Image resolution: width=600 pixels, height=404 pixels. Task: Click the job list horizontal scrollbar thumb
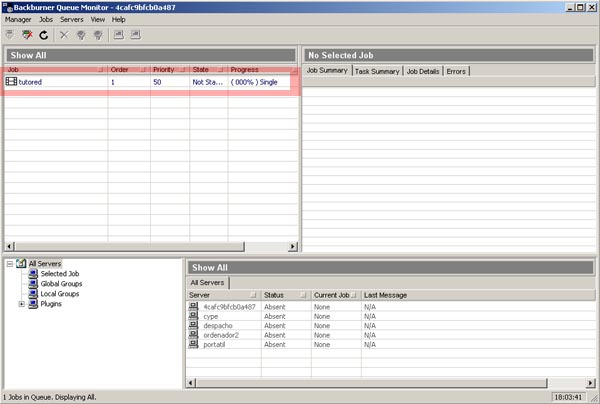click(x=129, y=246)
